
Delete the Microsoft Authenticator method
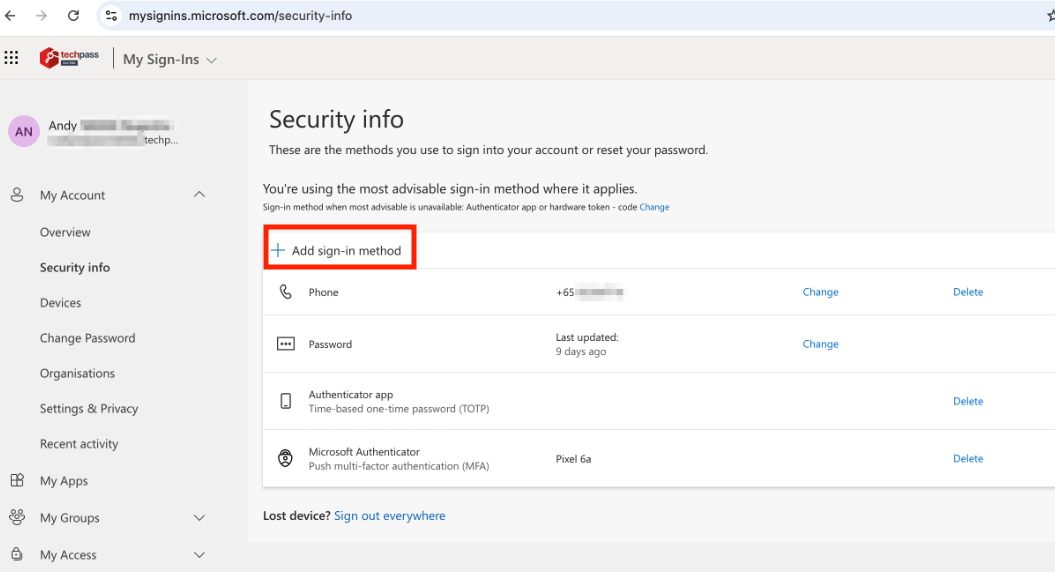click(967, 459)
